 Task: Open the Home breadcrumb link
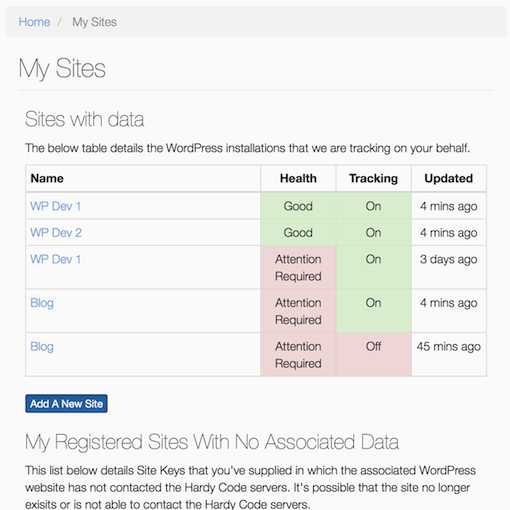point(34,22)
